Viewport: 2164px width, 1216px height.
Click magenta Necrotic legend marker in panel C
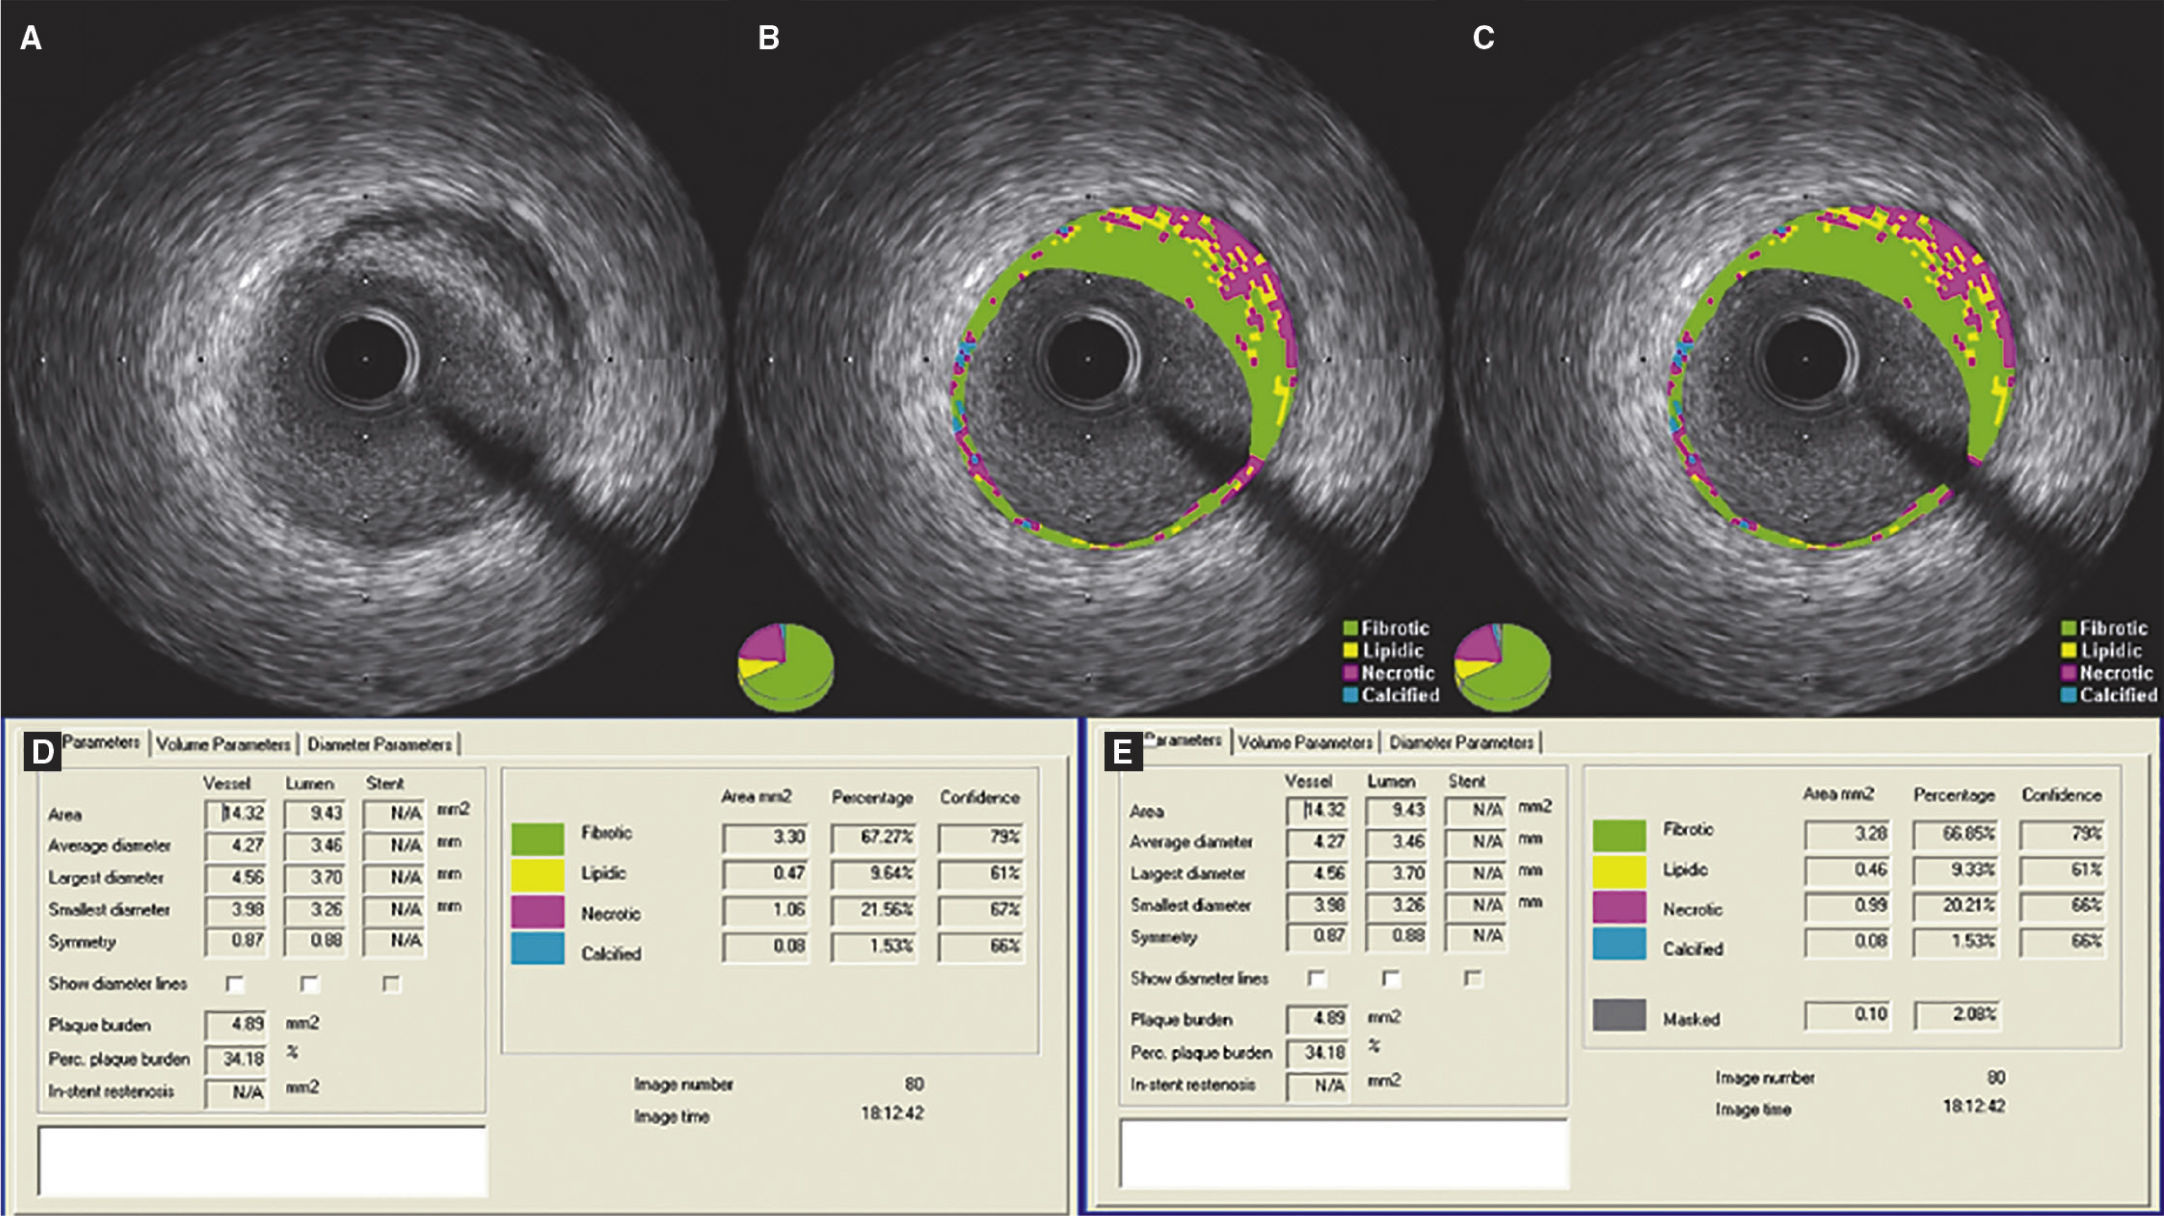(x=2068, y=674)
